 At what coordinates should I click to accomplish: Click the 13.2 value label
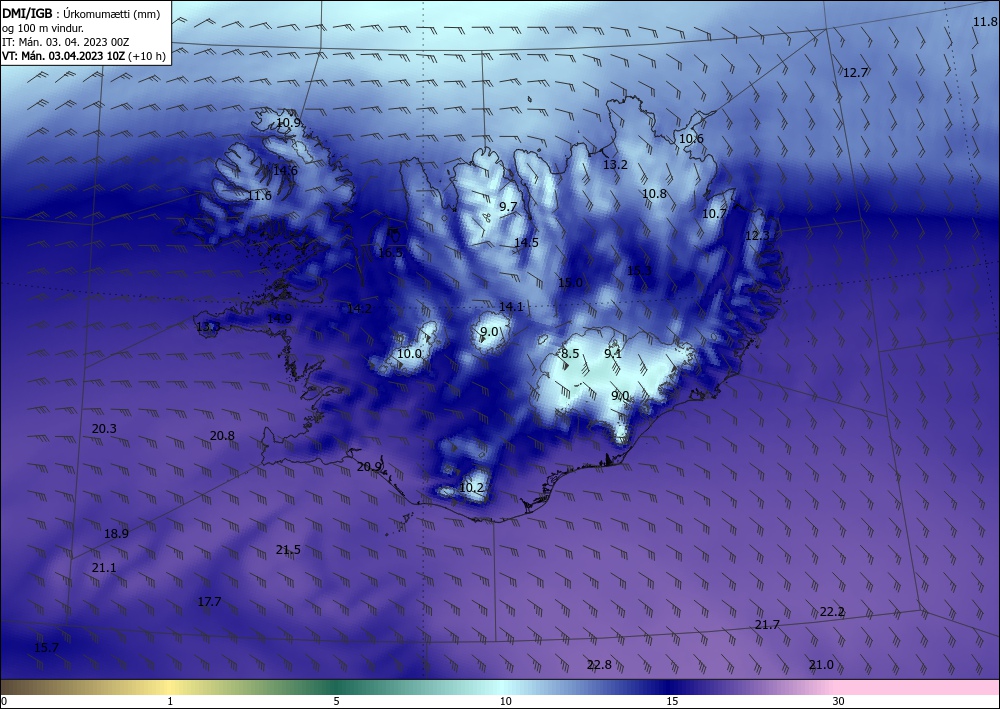(615, 164)
